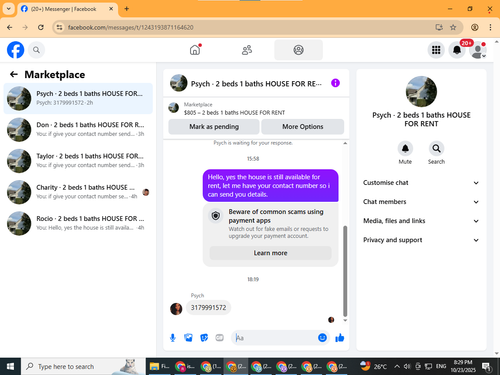The image size is (500, 375).
Task: Choose a sticker with the sticker icon
Action: click(x=204, y=338)
